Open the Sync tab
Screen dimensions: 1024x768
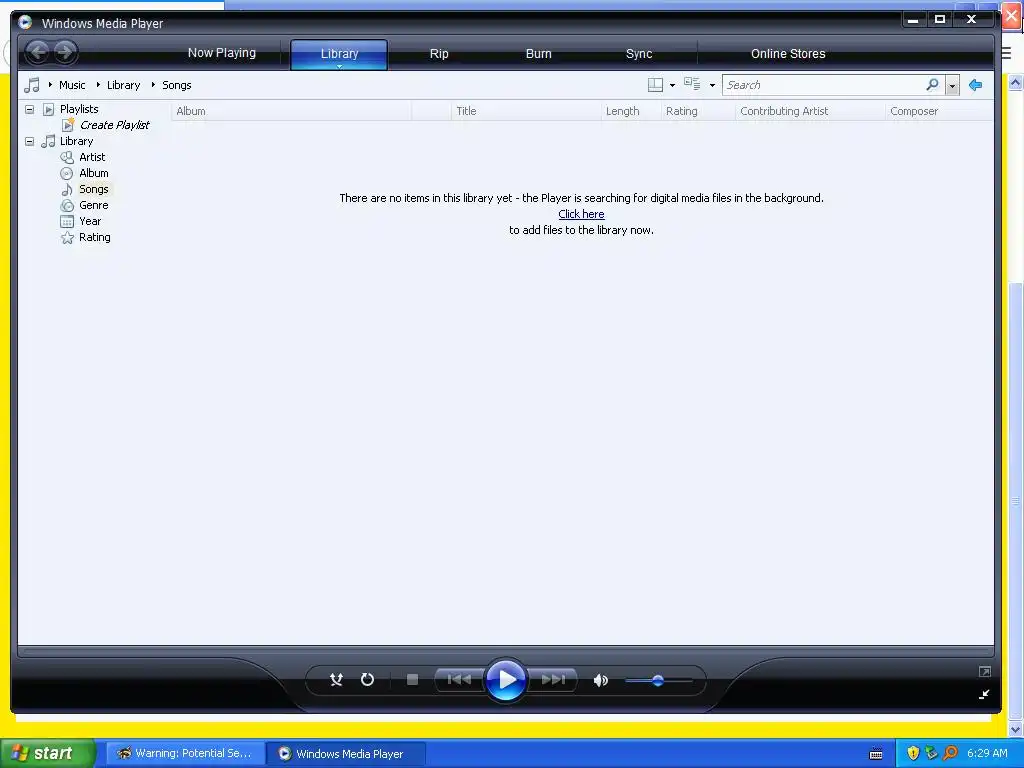pyautogui.click(x=639, y=54)
